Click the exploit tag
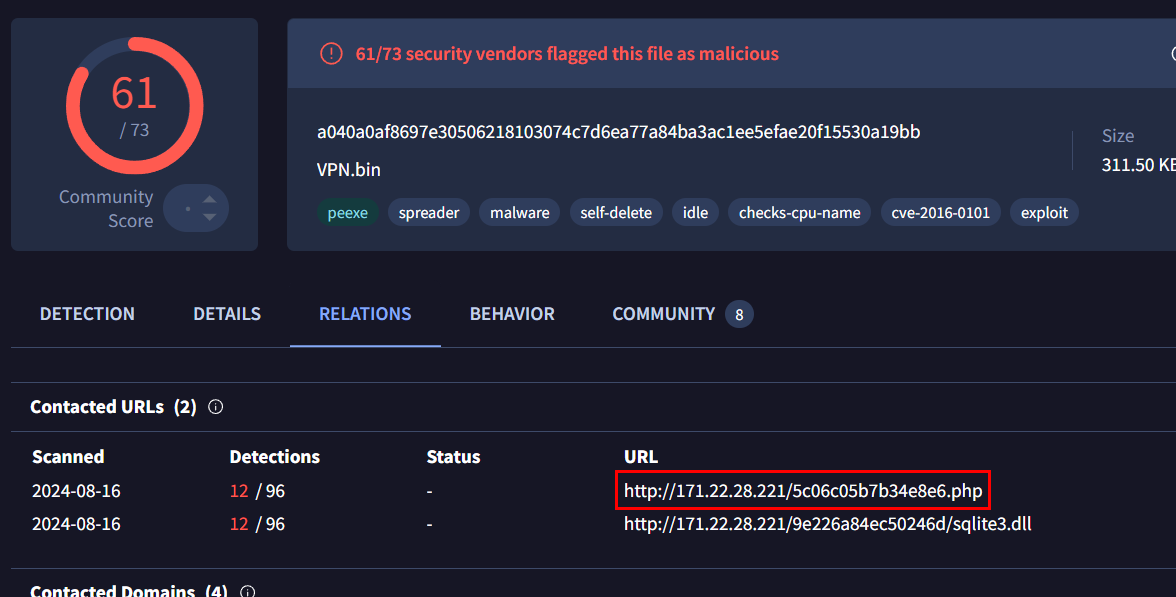Screen dimensions: 1176x597 coord(1044,212)
